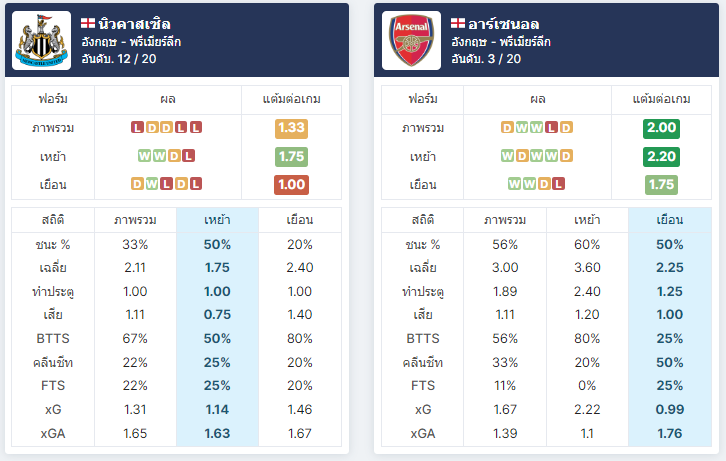Select Arsenal เหย้า stats column header

587,220
